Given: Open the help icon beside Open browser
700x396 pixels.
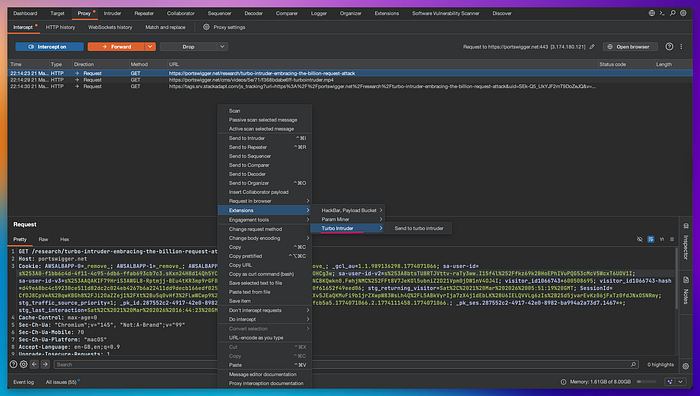Looking at the screenshot, I should 669,46.
